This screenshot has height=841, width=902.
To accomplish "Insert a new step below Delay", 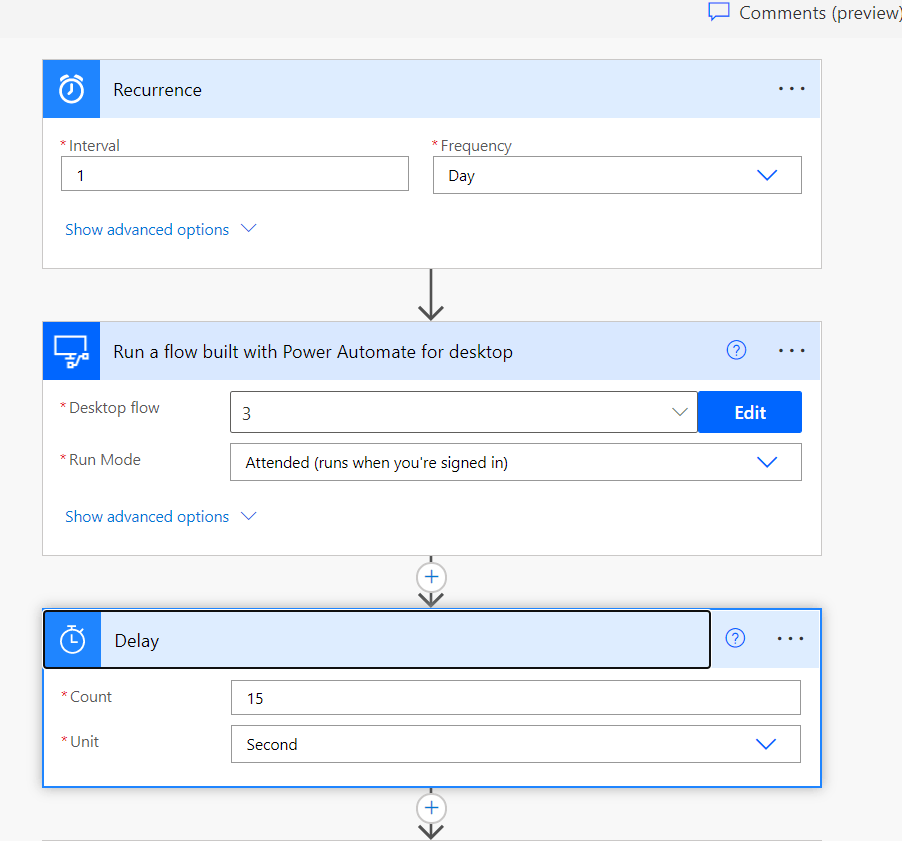I will (x=431, y=808).
